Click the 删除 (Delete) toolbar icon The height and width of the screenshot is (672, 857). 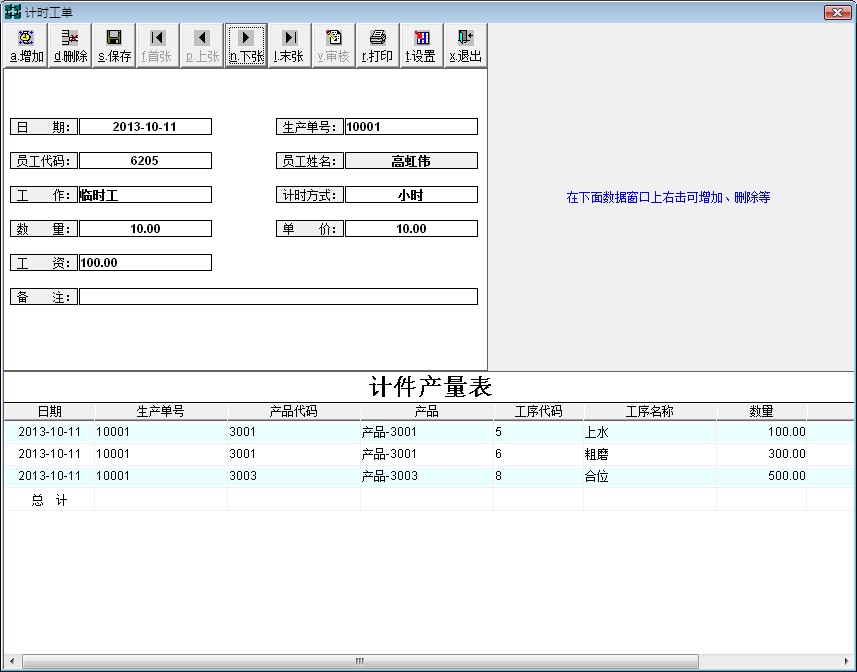pyautogui.click(x=70, y=46)
